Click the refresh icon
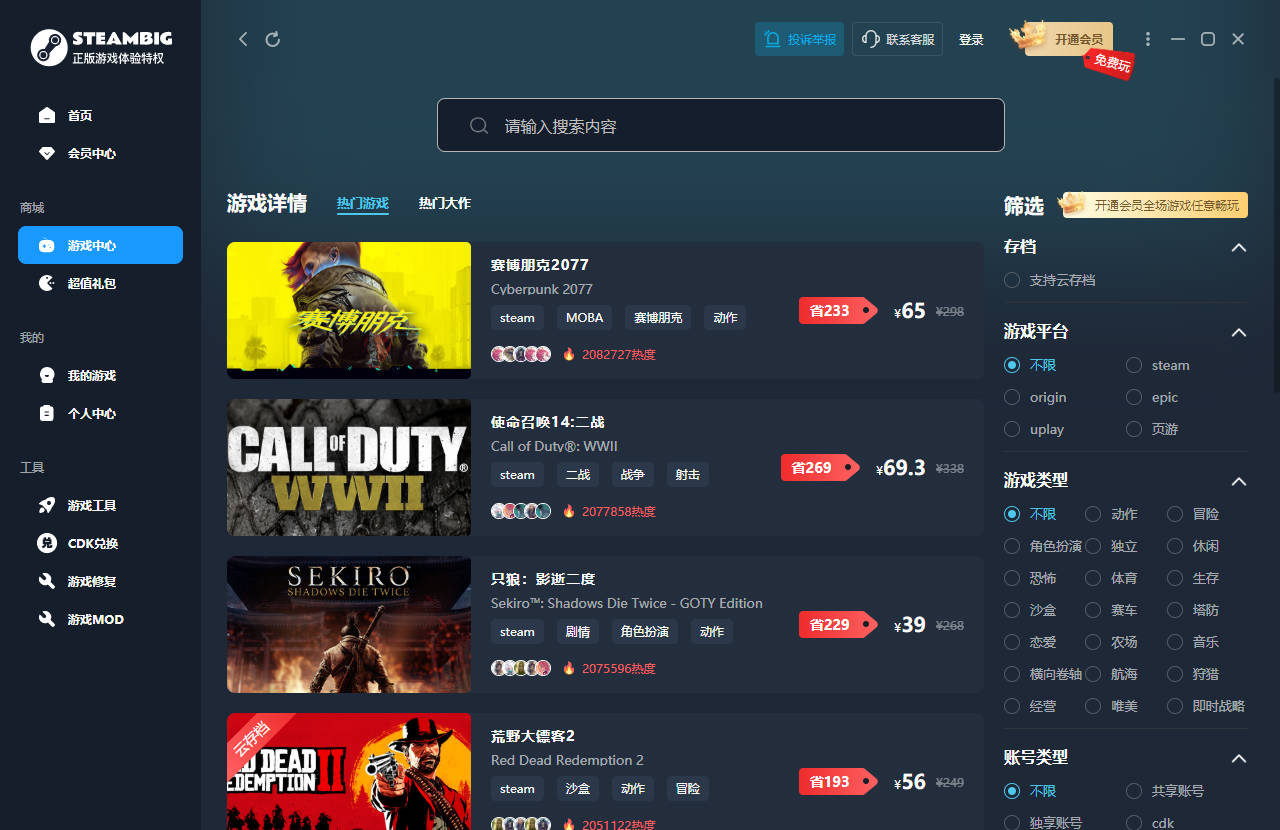The image size is (1280, 830). pos(273,39)
